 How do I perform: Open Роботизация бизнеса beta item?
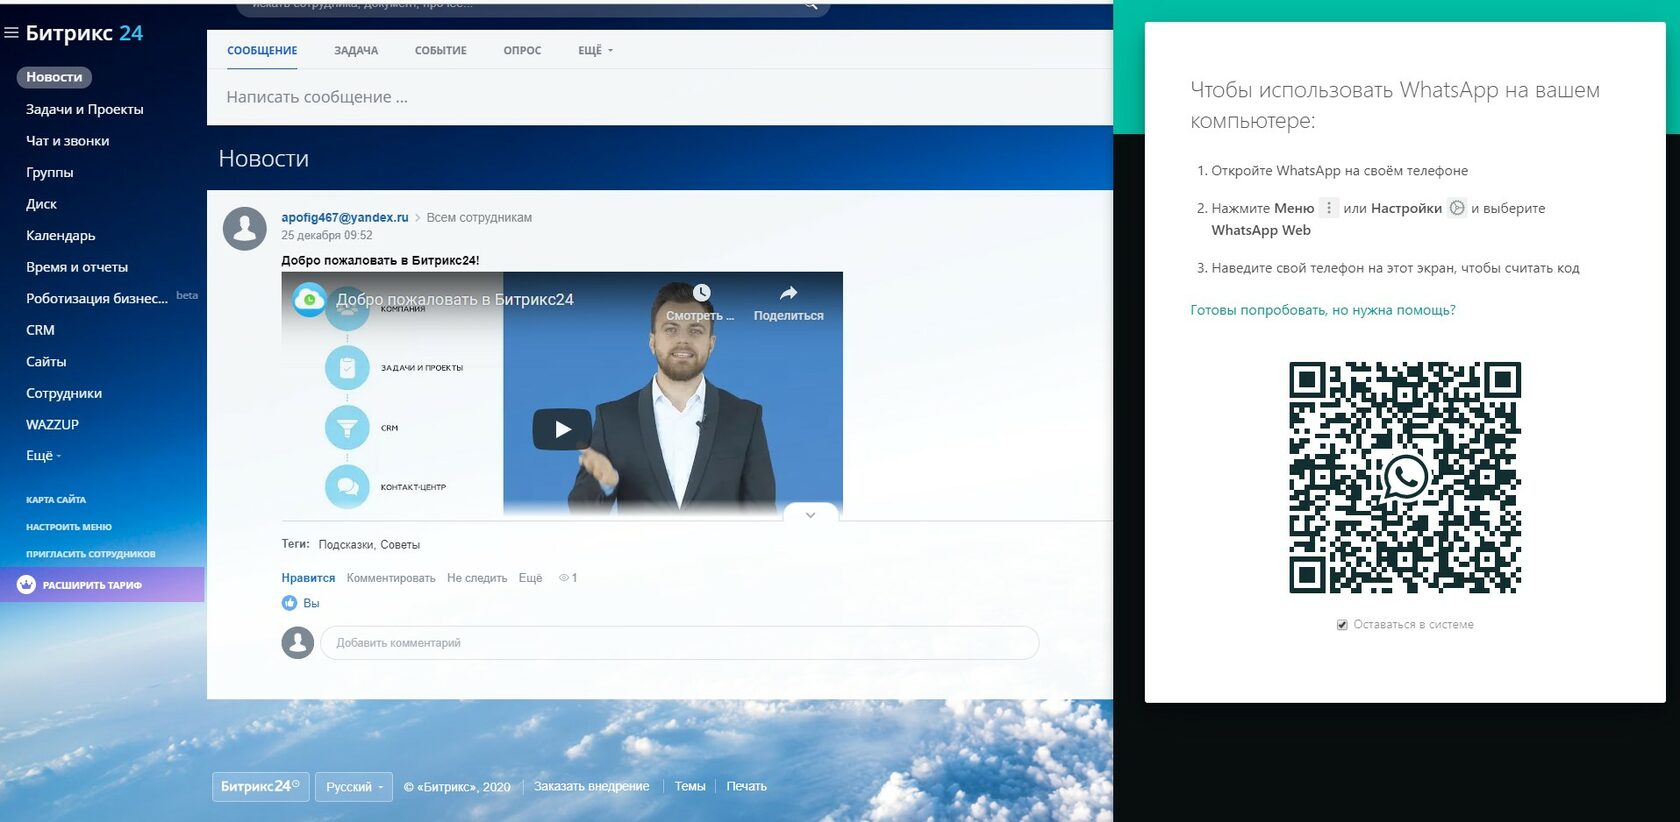(x=97, y=298)
